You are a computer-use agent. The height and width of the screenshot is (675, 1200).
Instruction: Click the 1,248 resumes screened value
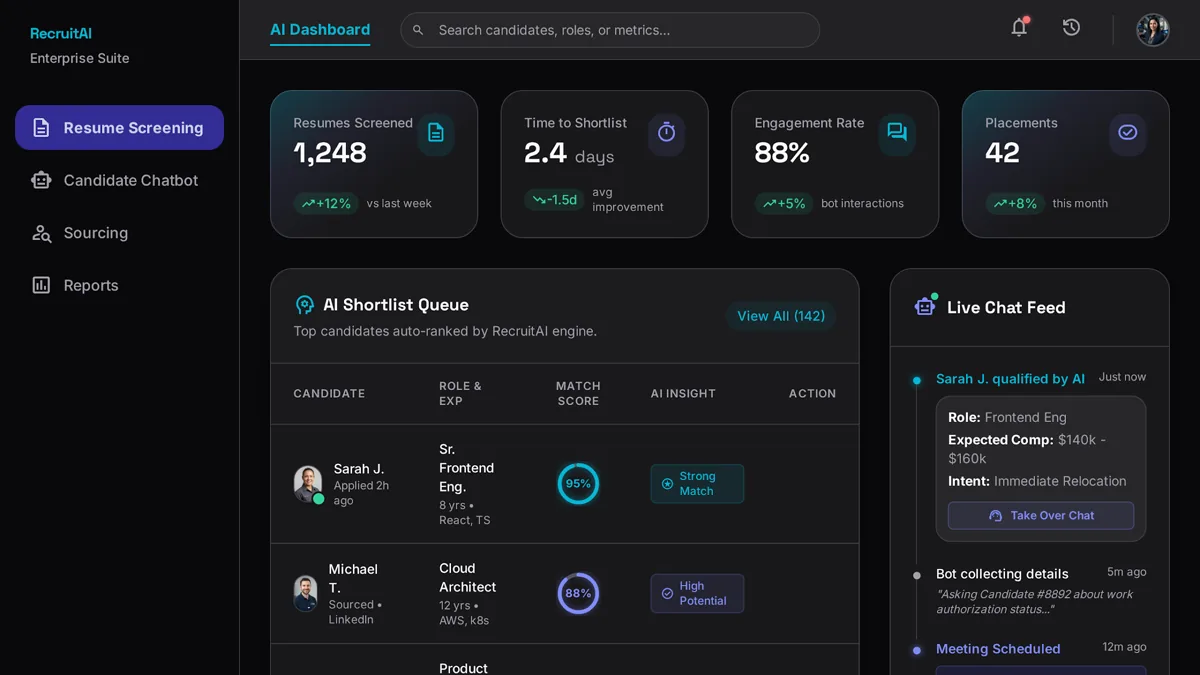pyautogui.click(x=330, y=153)
